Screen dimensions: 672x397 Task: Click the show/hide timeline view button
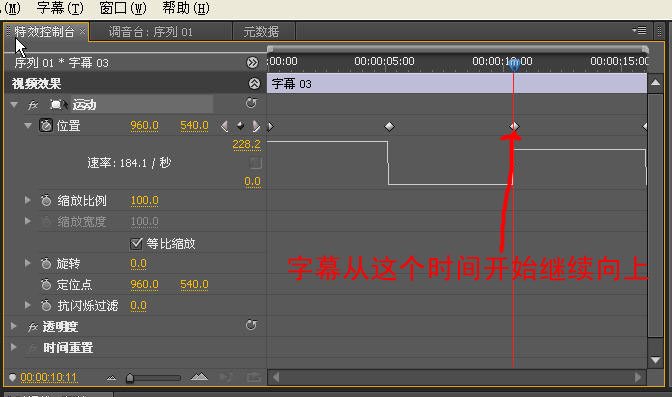pos(252,63)
